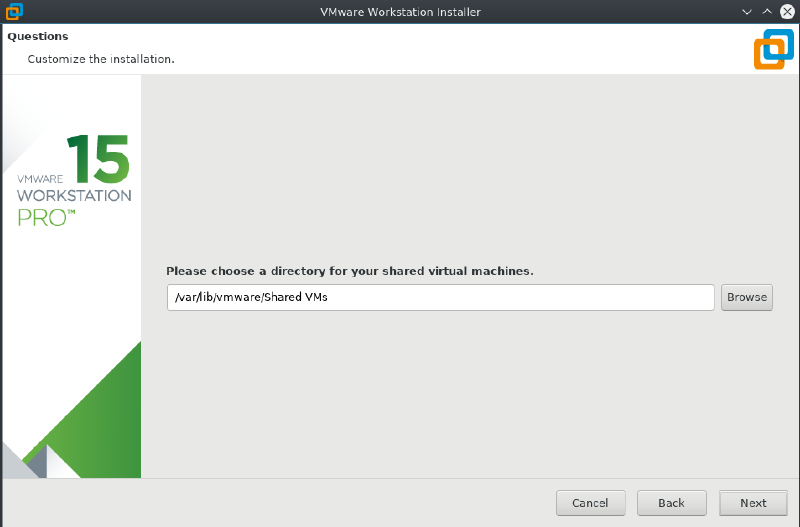This screenshot has height=527, width=800.
Task: Click the VMware icon in the title bar
Action: (x=13, y=12)
